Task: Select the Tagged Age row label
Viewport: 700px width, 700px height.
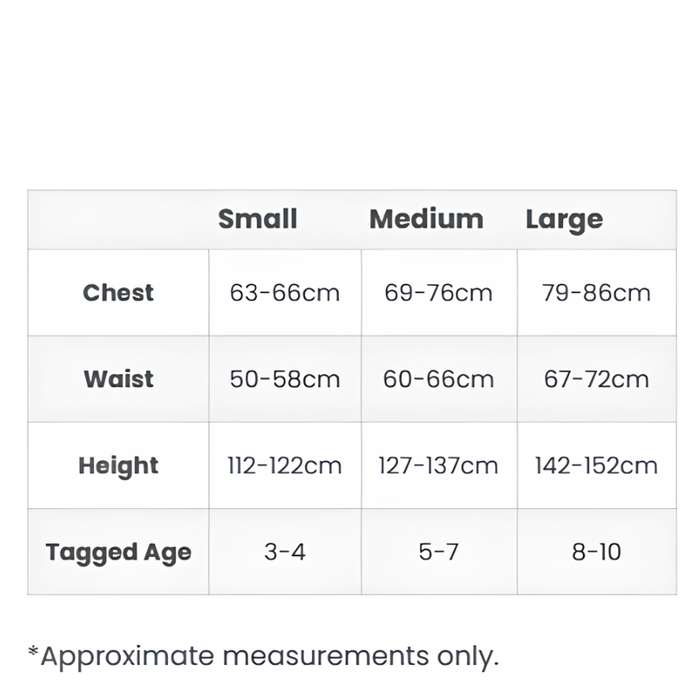Action: 118,553
